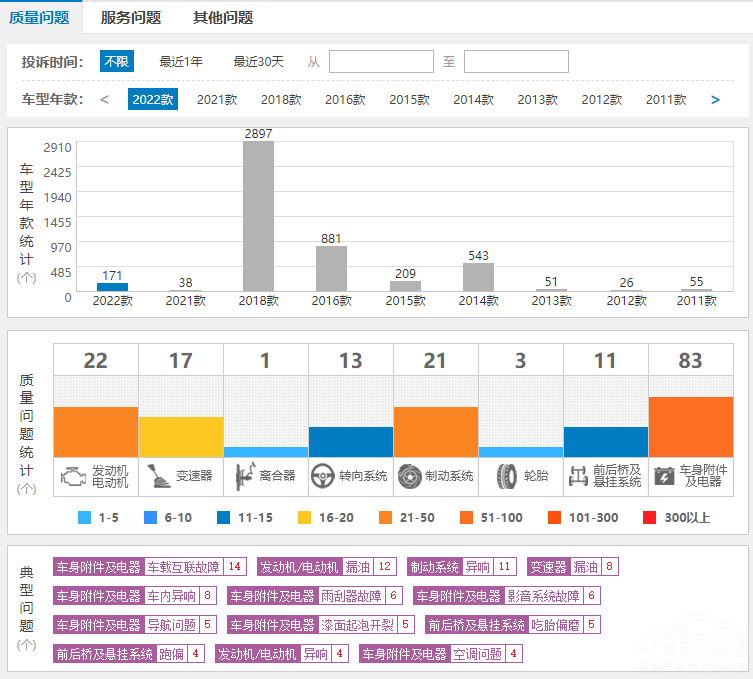The image size is (753, 679).
Task: Choose the 2018款 model year
Action: pos(281,100)
